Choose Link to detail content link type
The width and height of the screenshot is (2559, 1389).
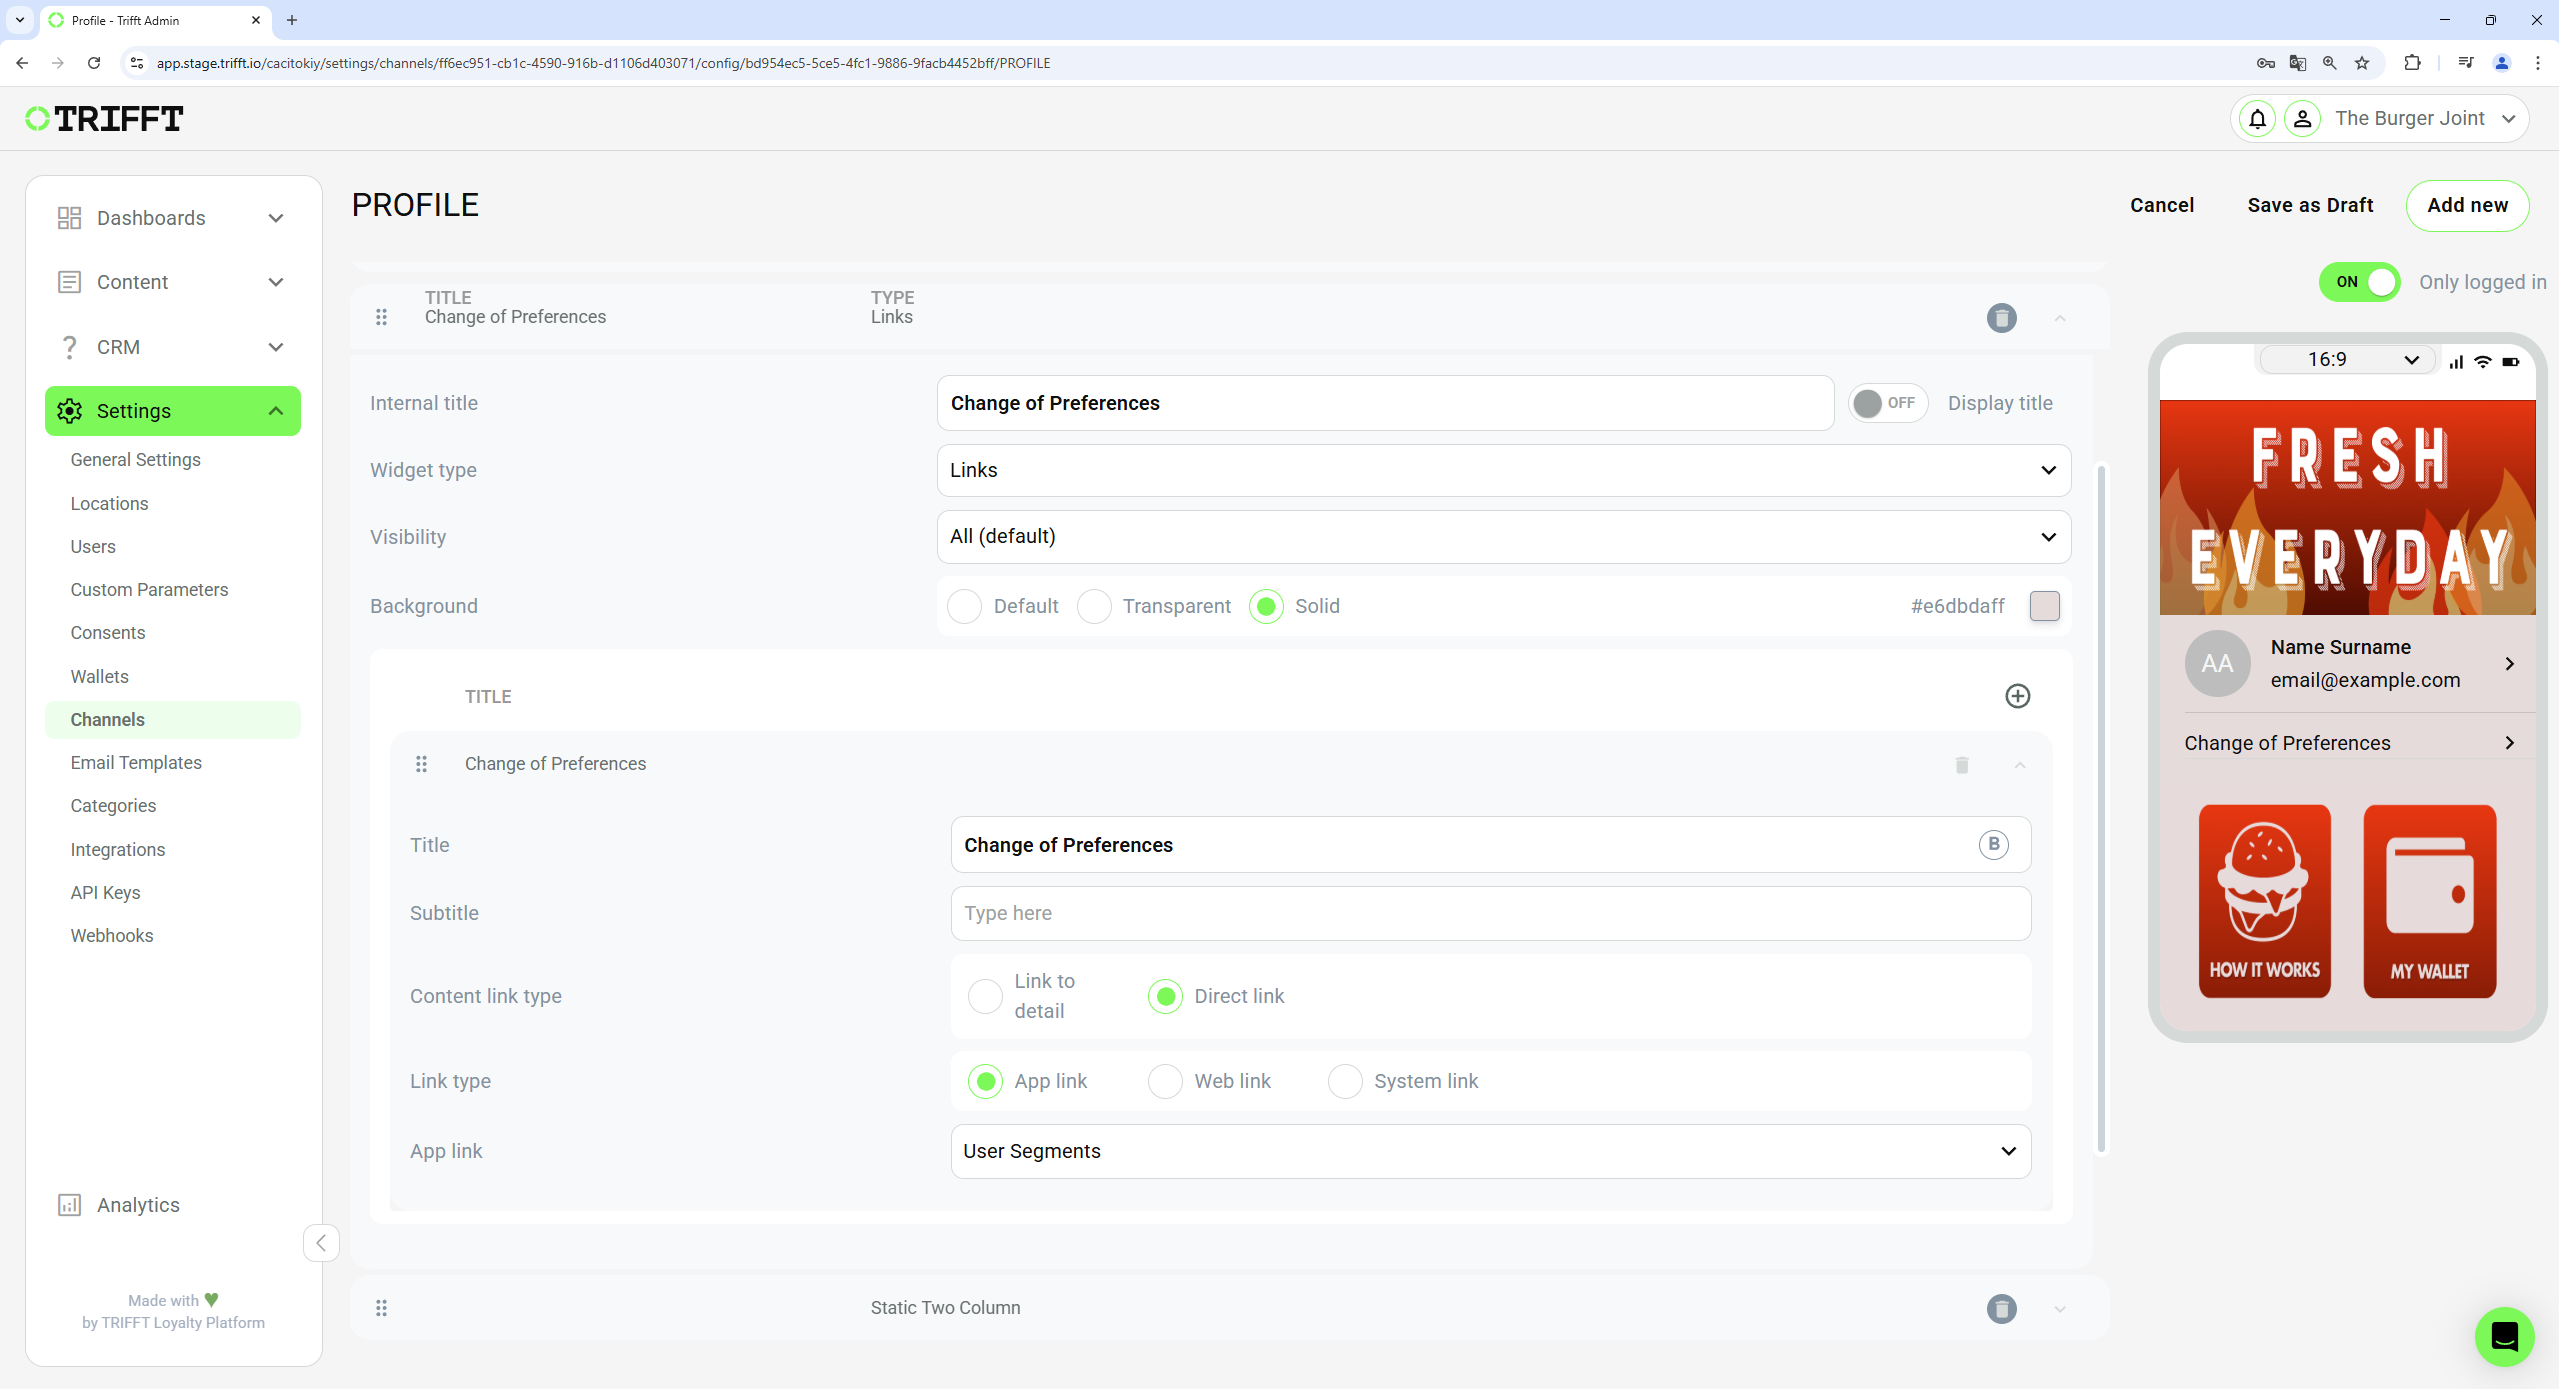(985, 996)
